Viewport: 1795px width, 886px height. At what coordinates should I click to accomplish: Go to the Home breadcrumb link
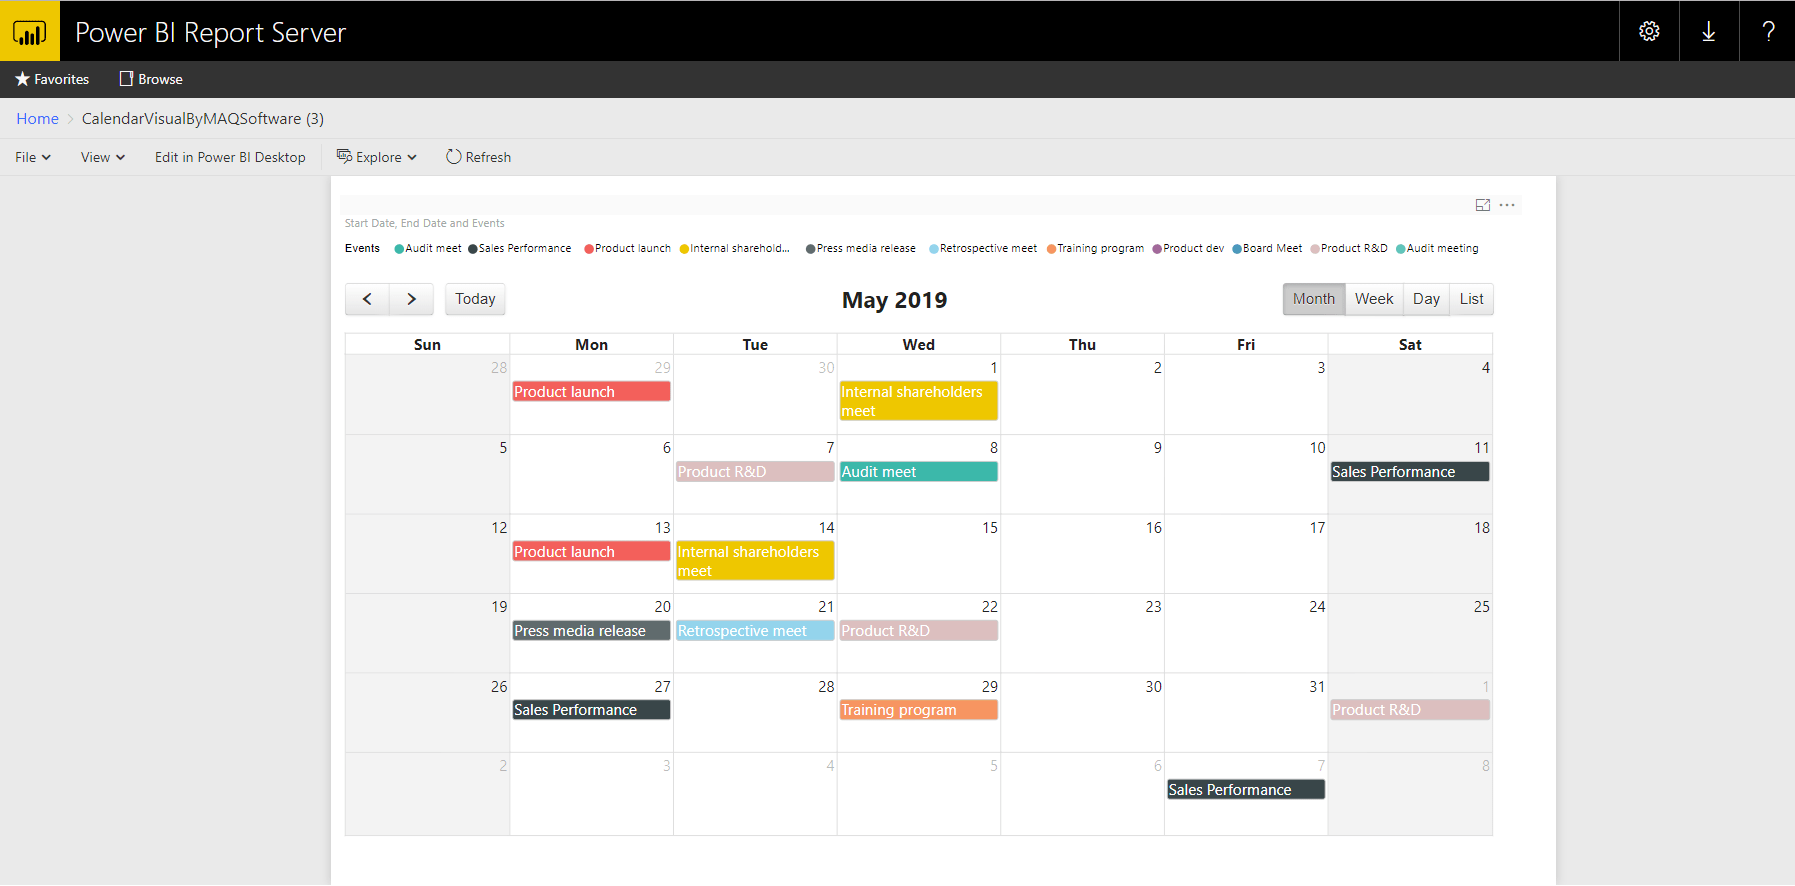(37, 118)
